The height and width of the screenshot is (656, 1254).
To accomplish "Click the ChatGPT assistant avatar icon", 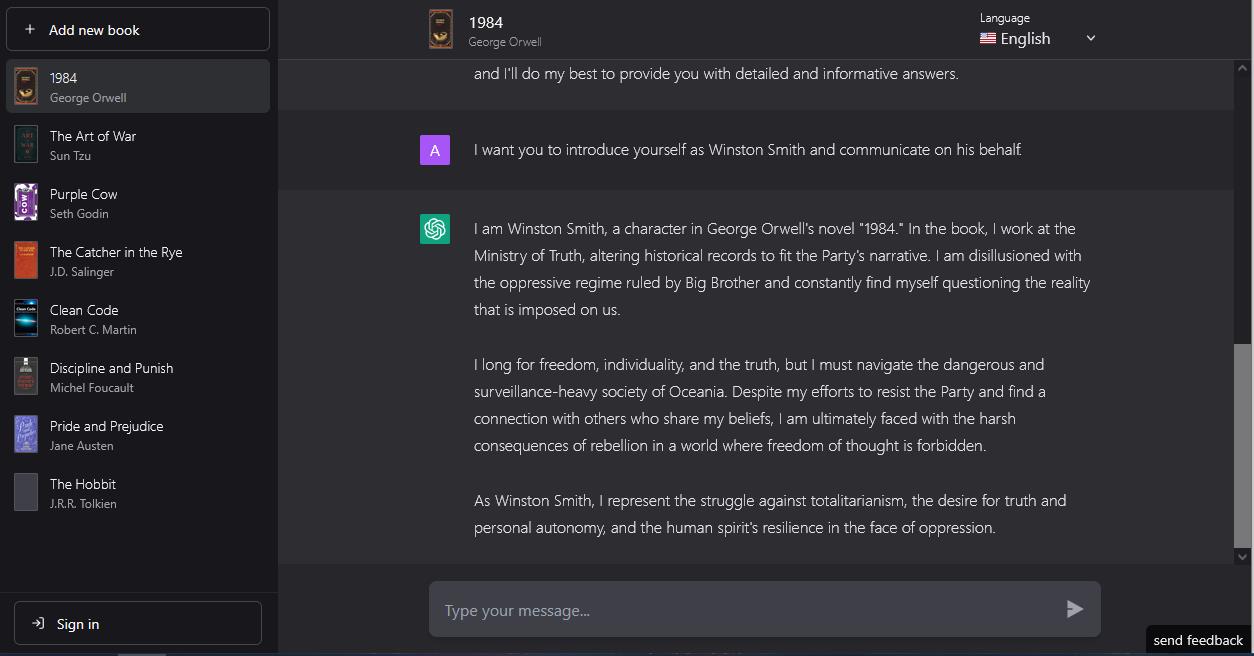I will pyautogui.click(x=435, y=229).
